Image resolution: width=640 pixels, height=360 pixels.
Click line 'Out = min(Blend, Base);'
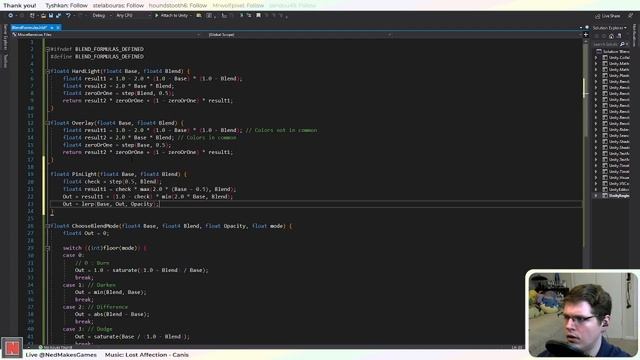pos(110,292)
